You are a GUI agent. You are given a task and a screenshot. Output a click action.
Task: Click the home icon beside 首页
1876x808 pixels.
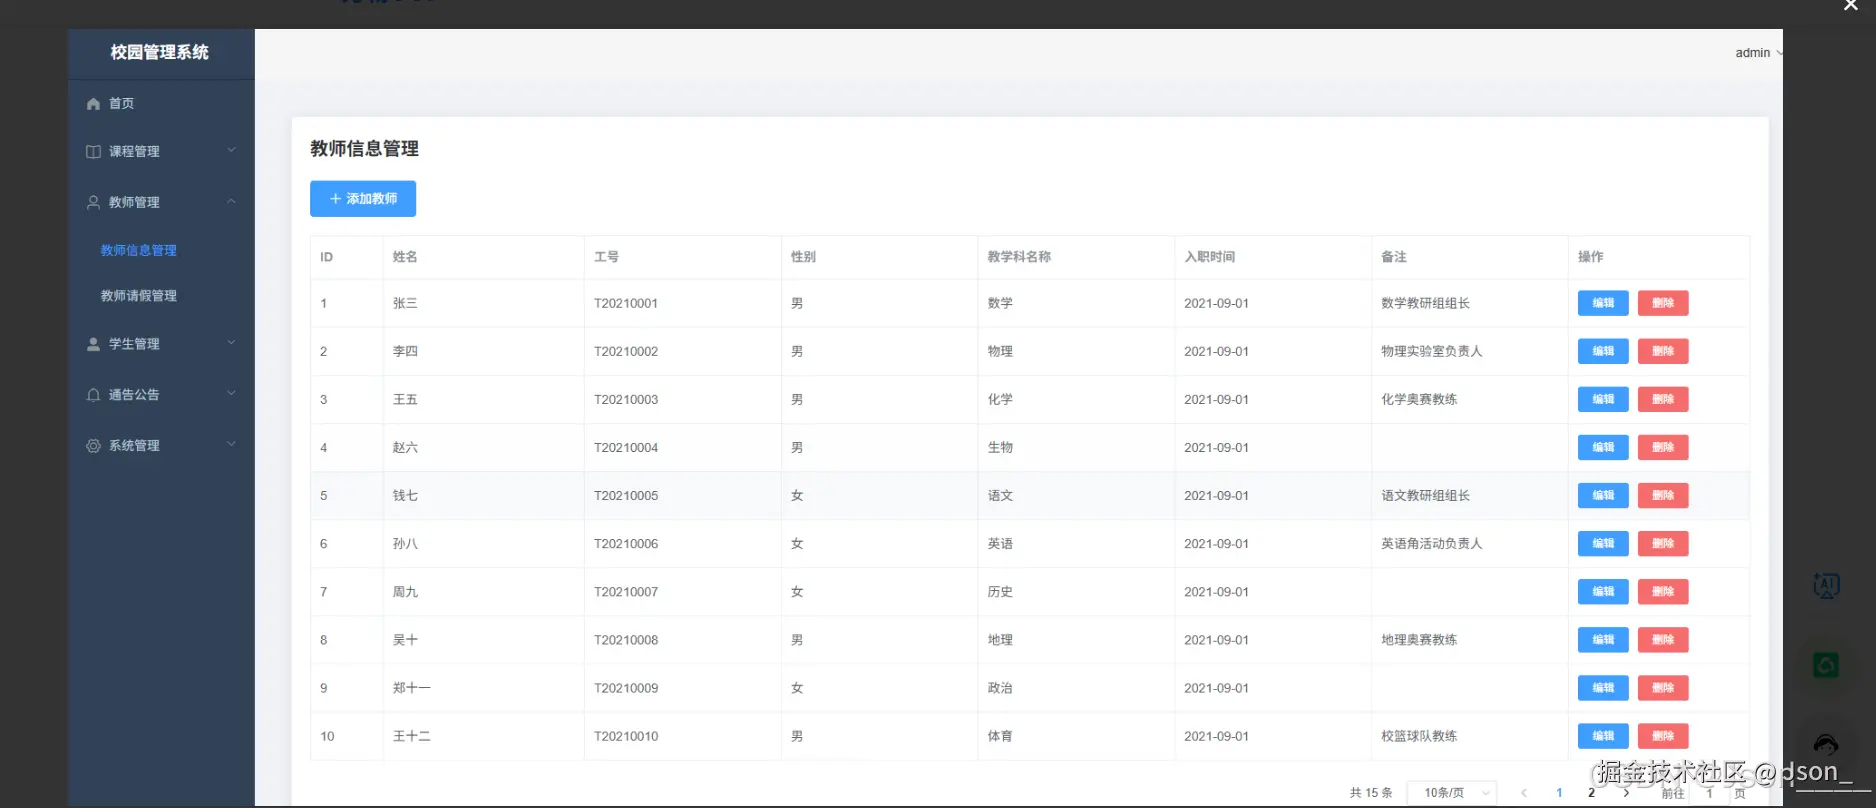[93, 104]
